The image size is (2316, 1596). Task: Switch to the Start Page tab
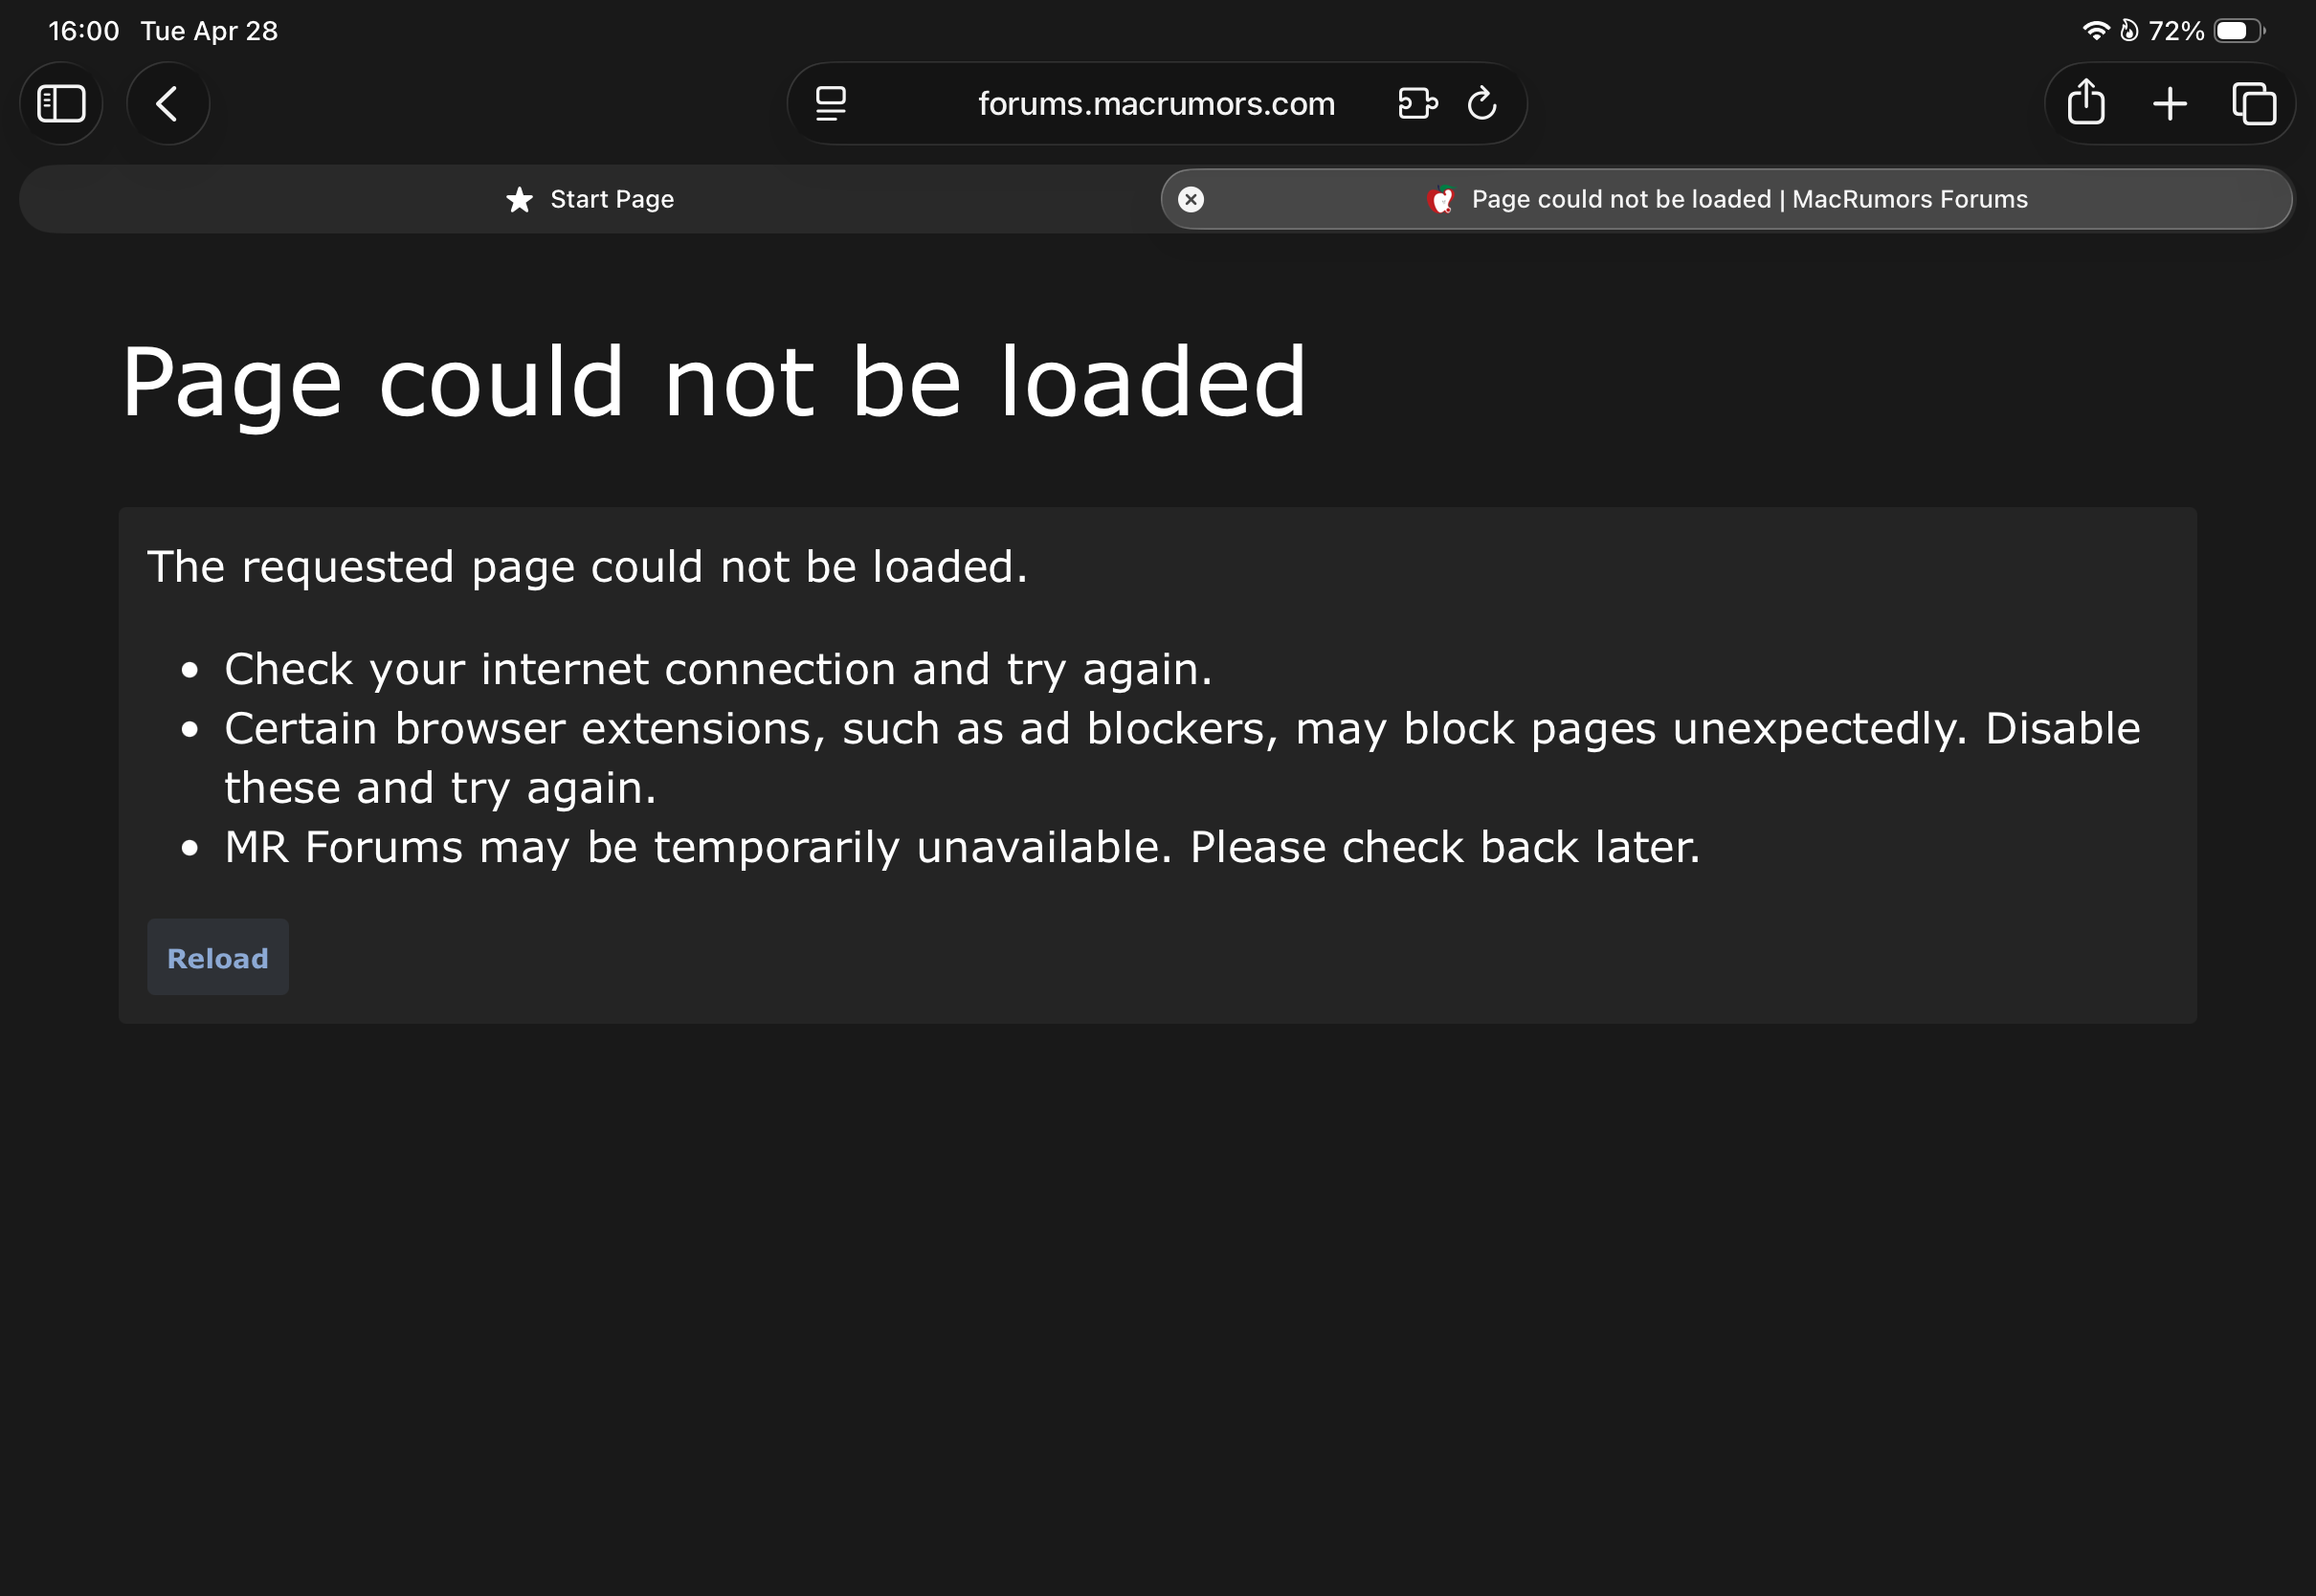[590, 199]
